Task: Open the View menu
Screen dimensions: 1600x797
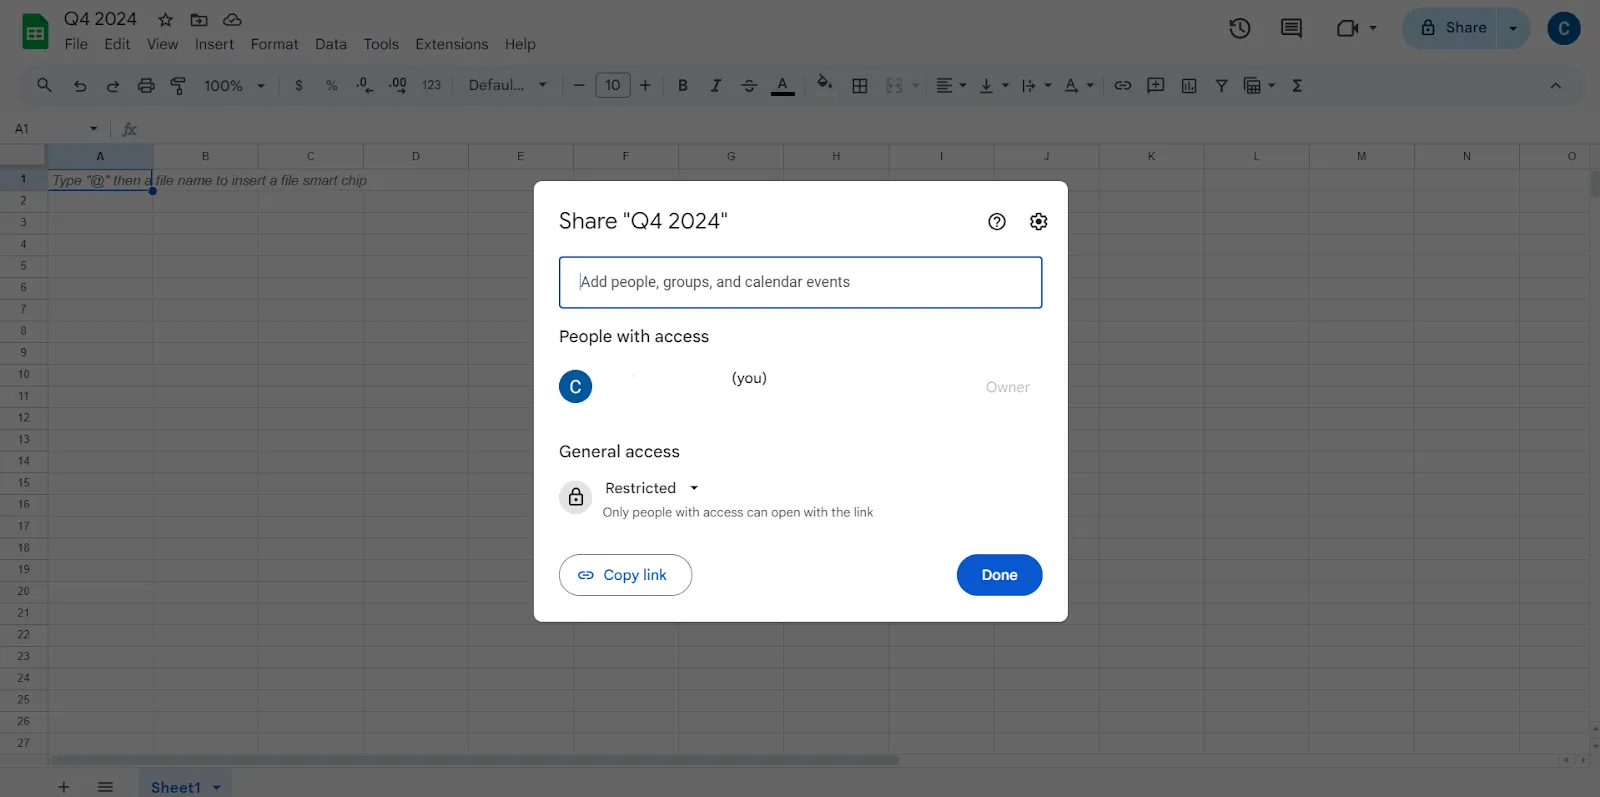Action: point(162,44)
